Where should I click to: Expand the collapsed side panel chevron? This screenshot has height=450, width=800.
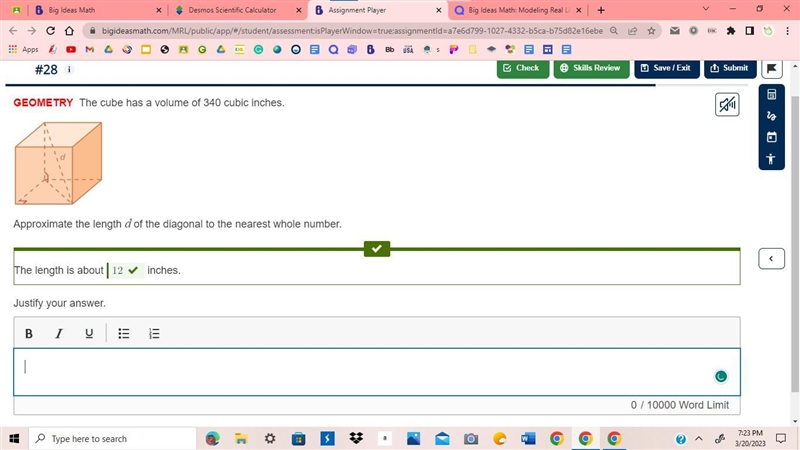771,259
